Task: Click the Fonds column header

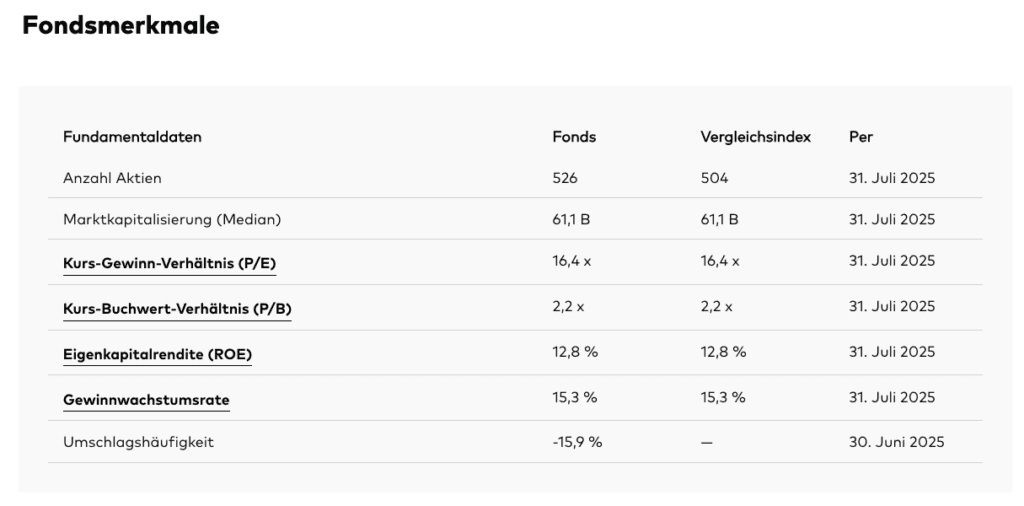Action: 574,137
